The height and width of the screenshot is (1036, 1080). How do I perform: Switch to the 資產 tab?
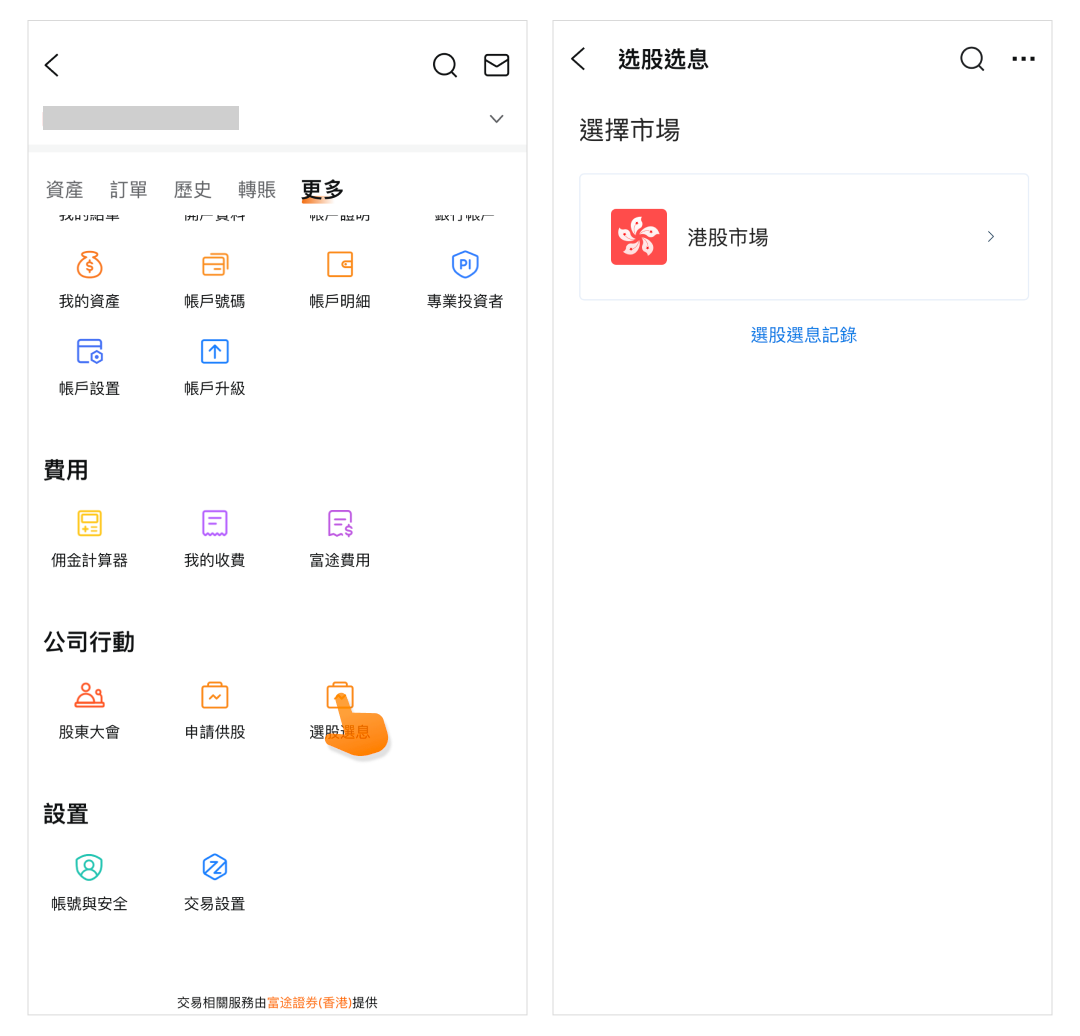[x=65, y=190]
